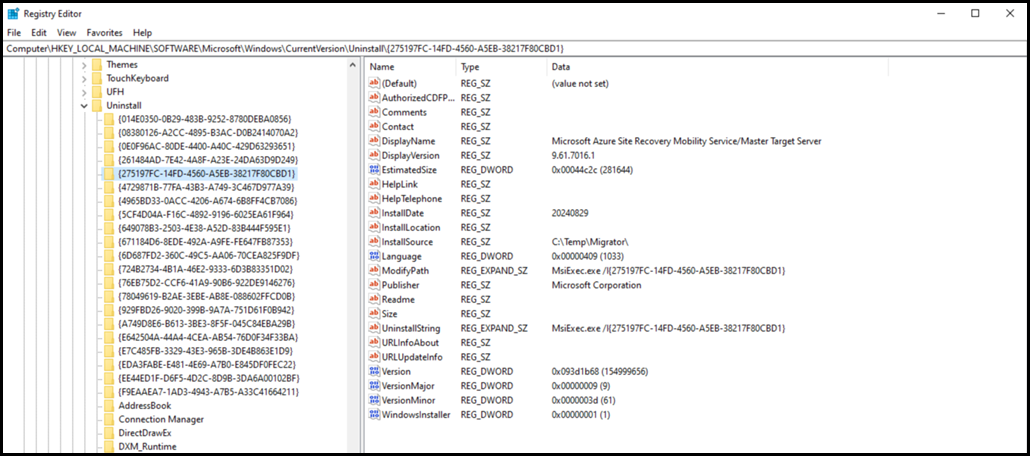Expand the Themes registry key
This screenshot has width=1030, height=456.
tap(84, 64)
